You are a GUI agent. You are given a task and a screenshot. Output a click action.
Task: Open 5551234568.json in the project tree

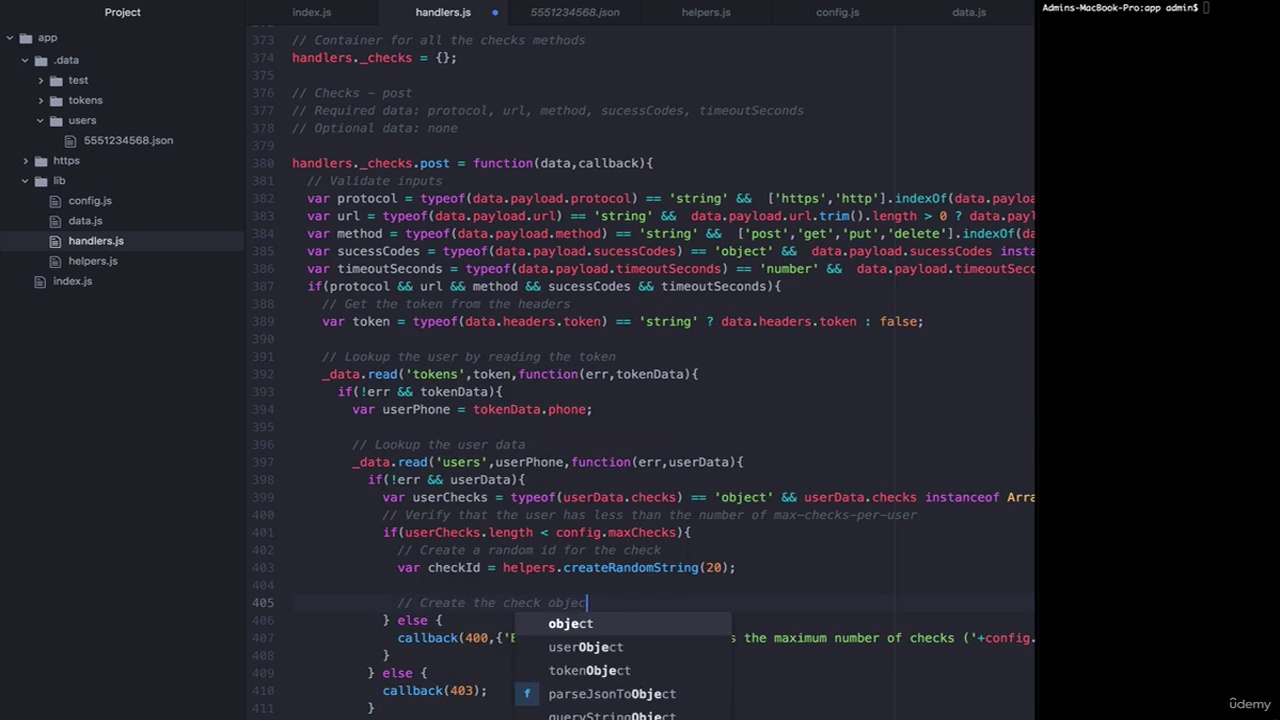(128, 141)
